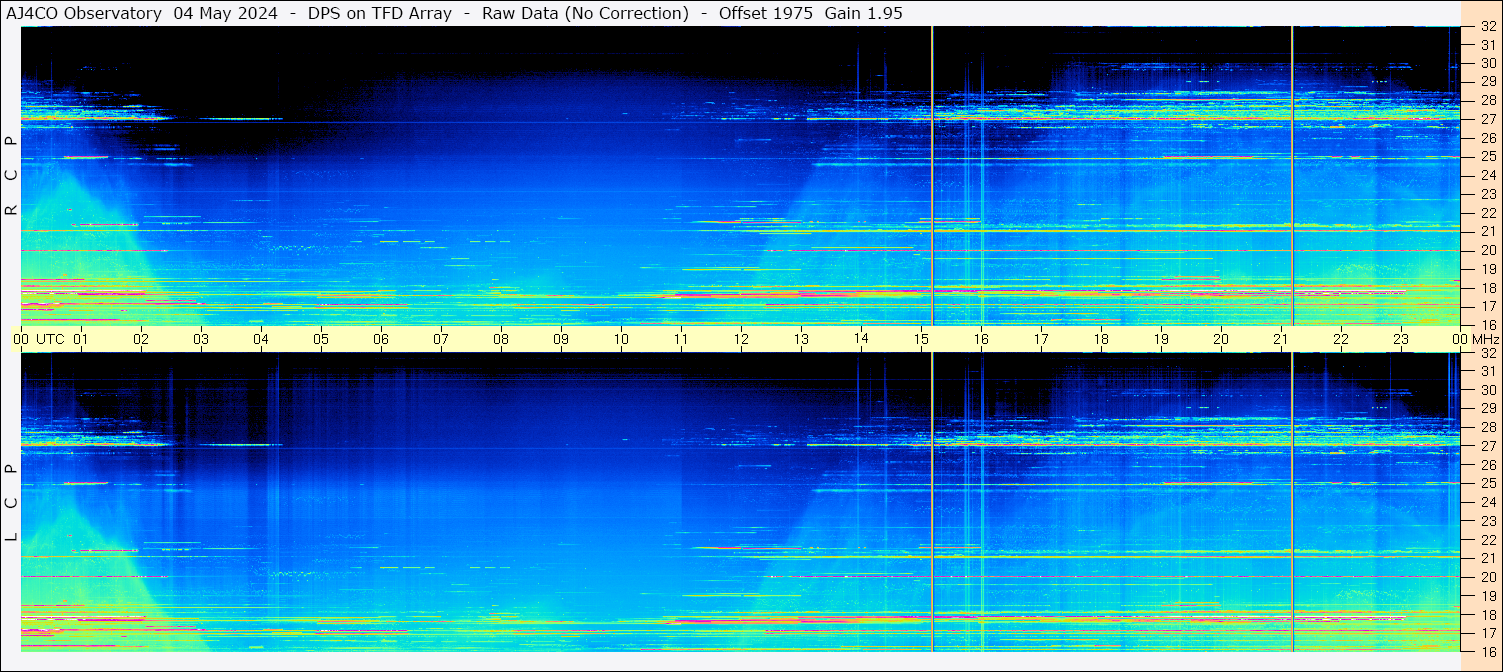Select the "Gain 1.95" value in the header
1503x672 pixels.
coord(864,13)
